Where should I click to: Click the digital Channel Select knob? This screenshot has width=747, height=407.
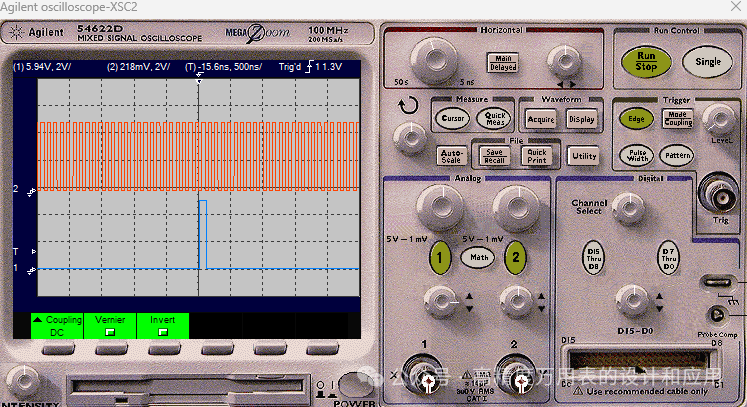[628, 209]
